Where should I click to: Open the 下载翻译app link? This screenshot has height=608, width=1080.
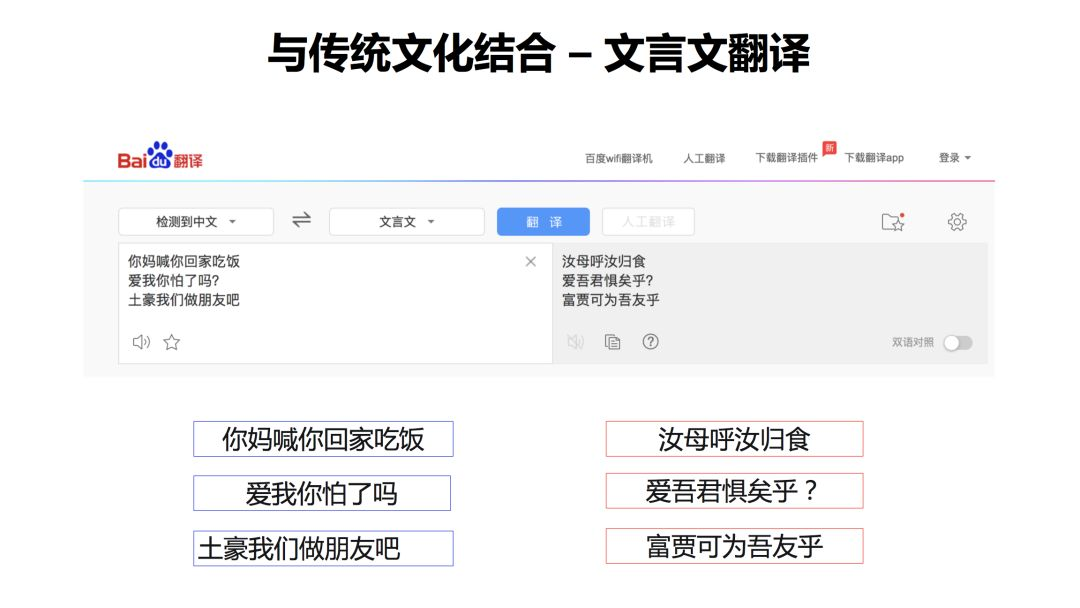[874, 158]
